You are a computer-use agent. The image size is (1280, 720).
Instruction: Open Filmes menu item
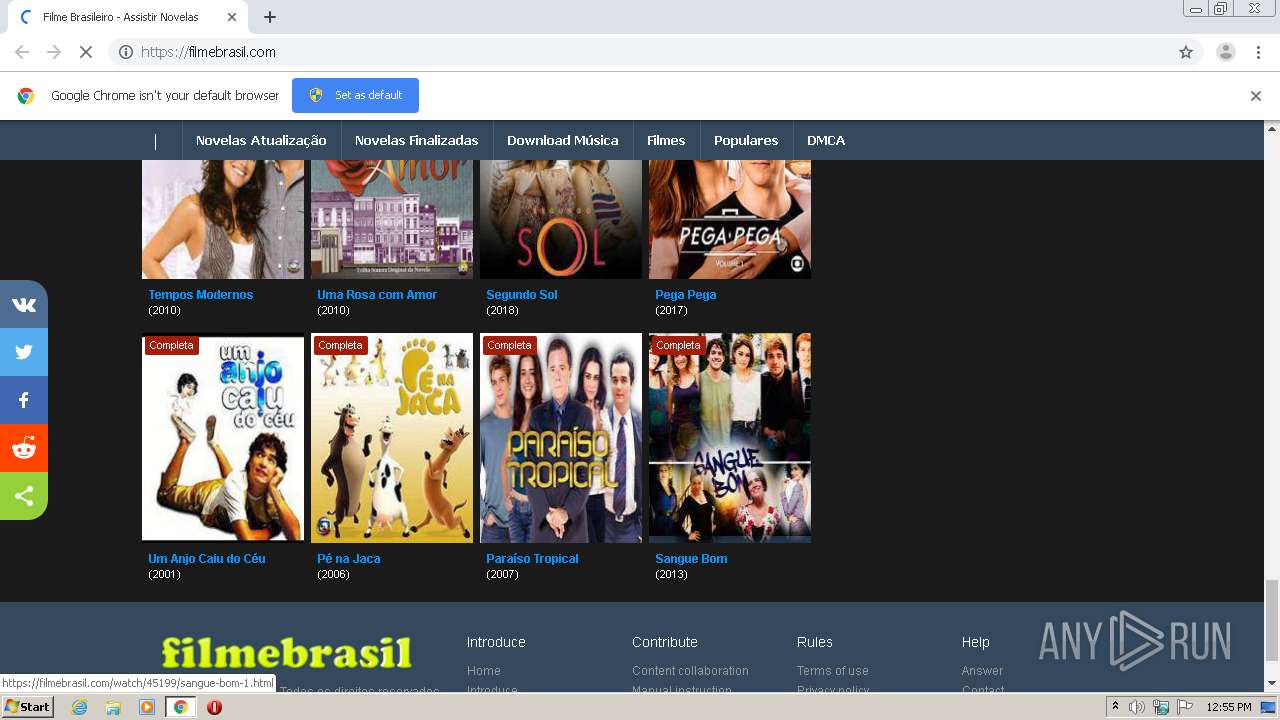(x=666, y=140)
